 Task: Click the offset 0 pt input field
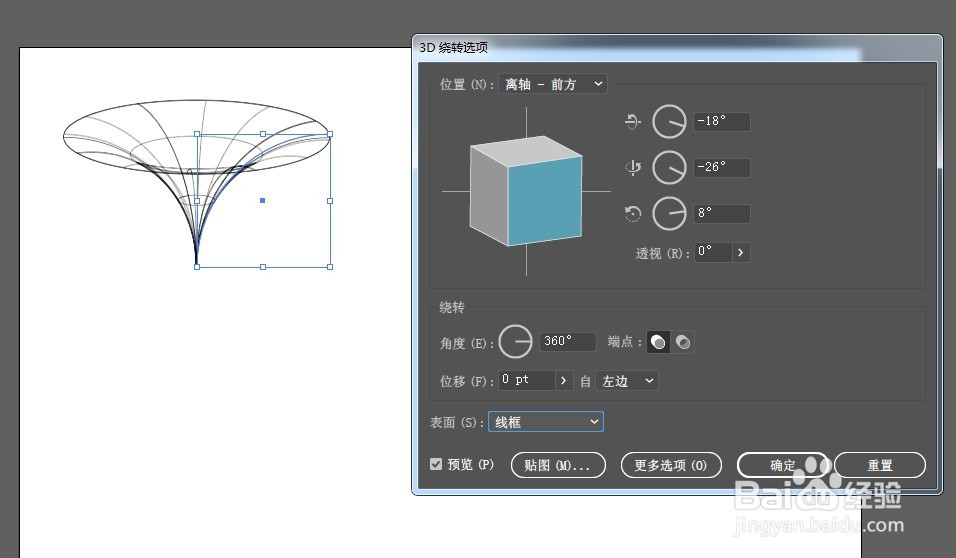click(527, 381)
